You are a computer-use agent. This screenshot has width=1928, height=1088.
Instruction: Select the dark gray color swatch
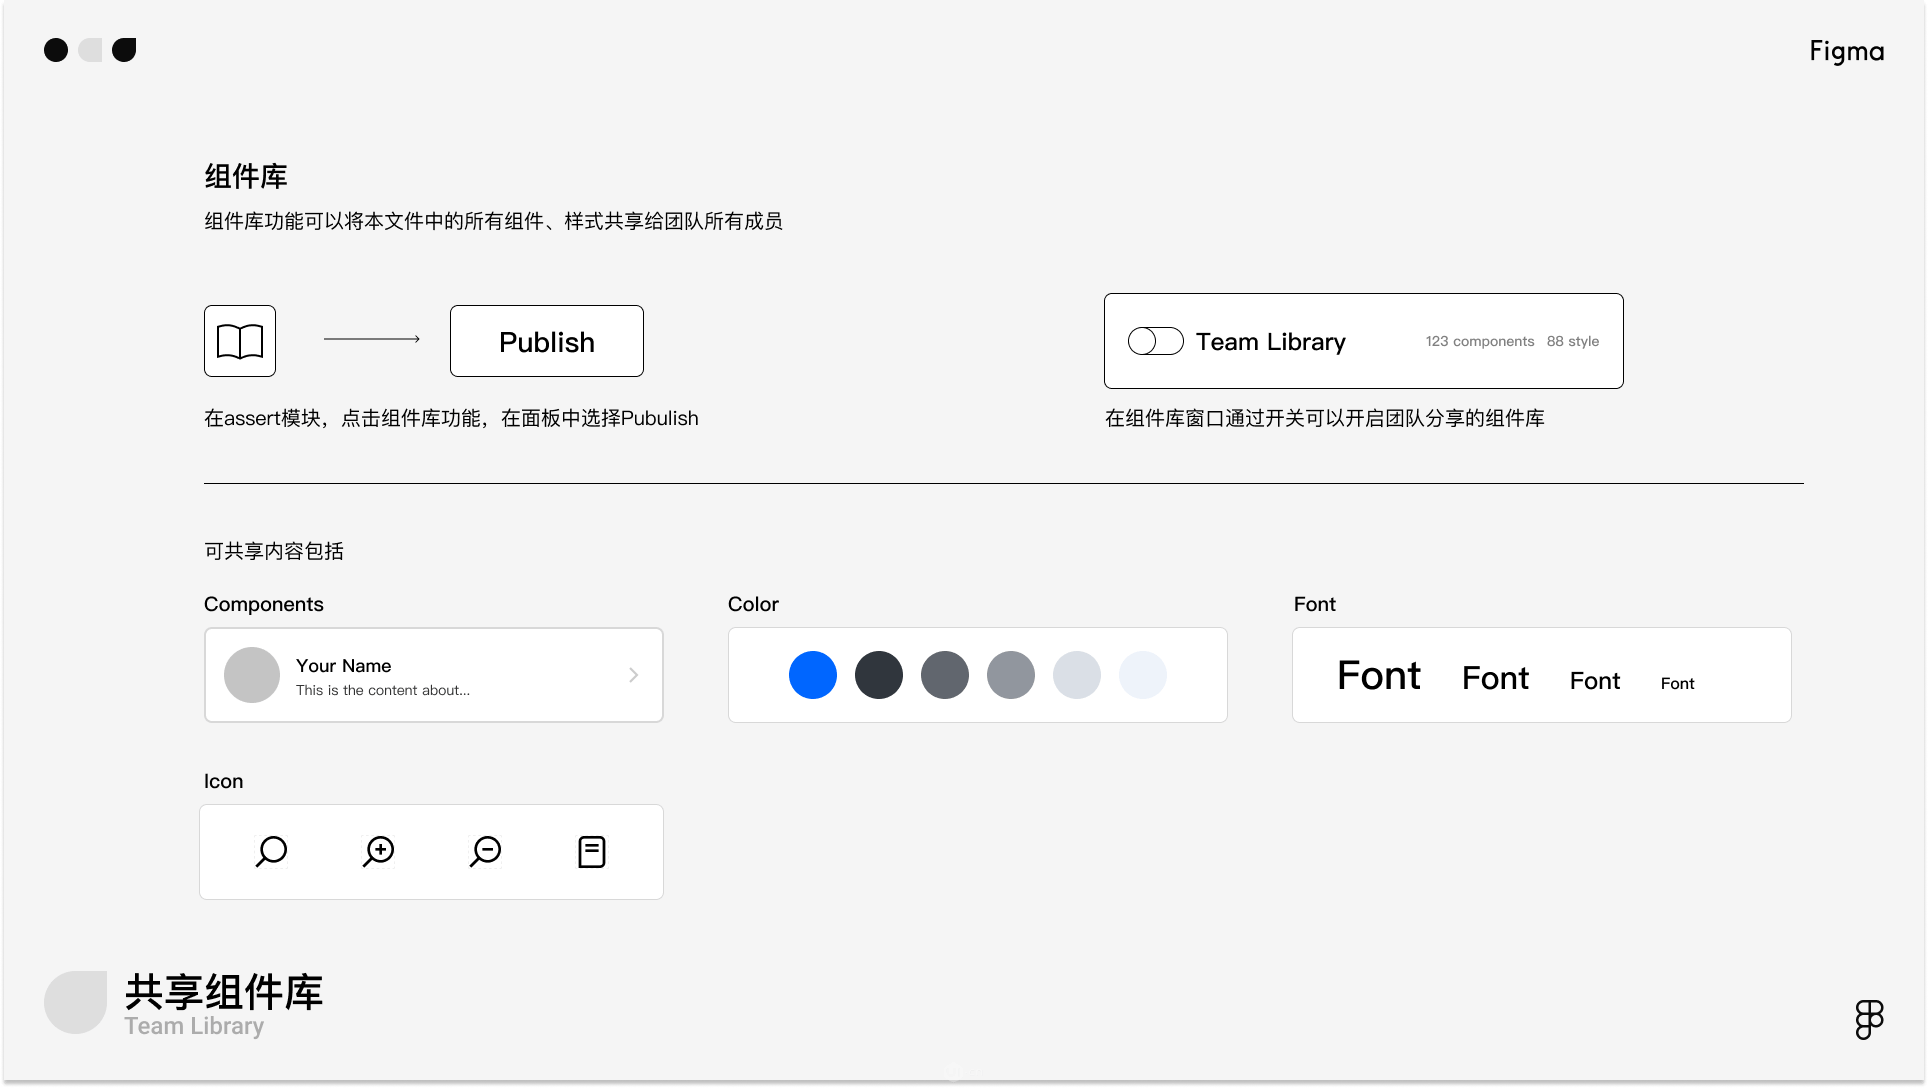[945, 675]
